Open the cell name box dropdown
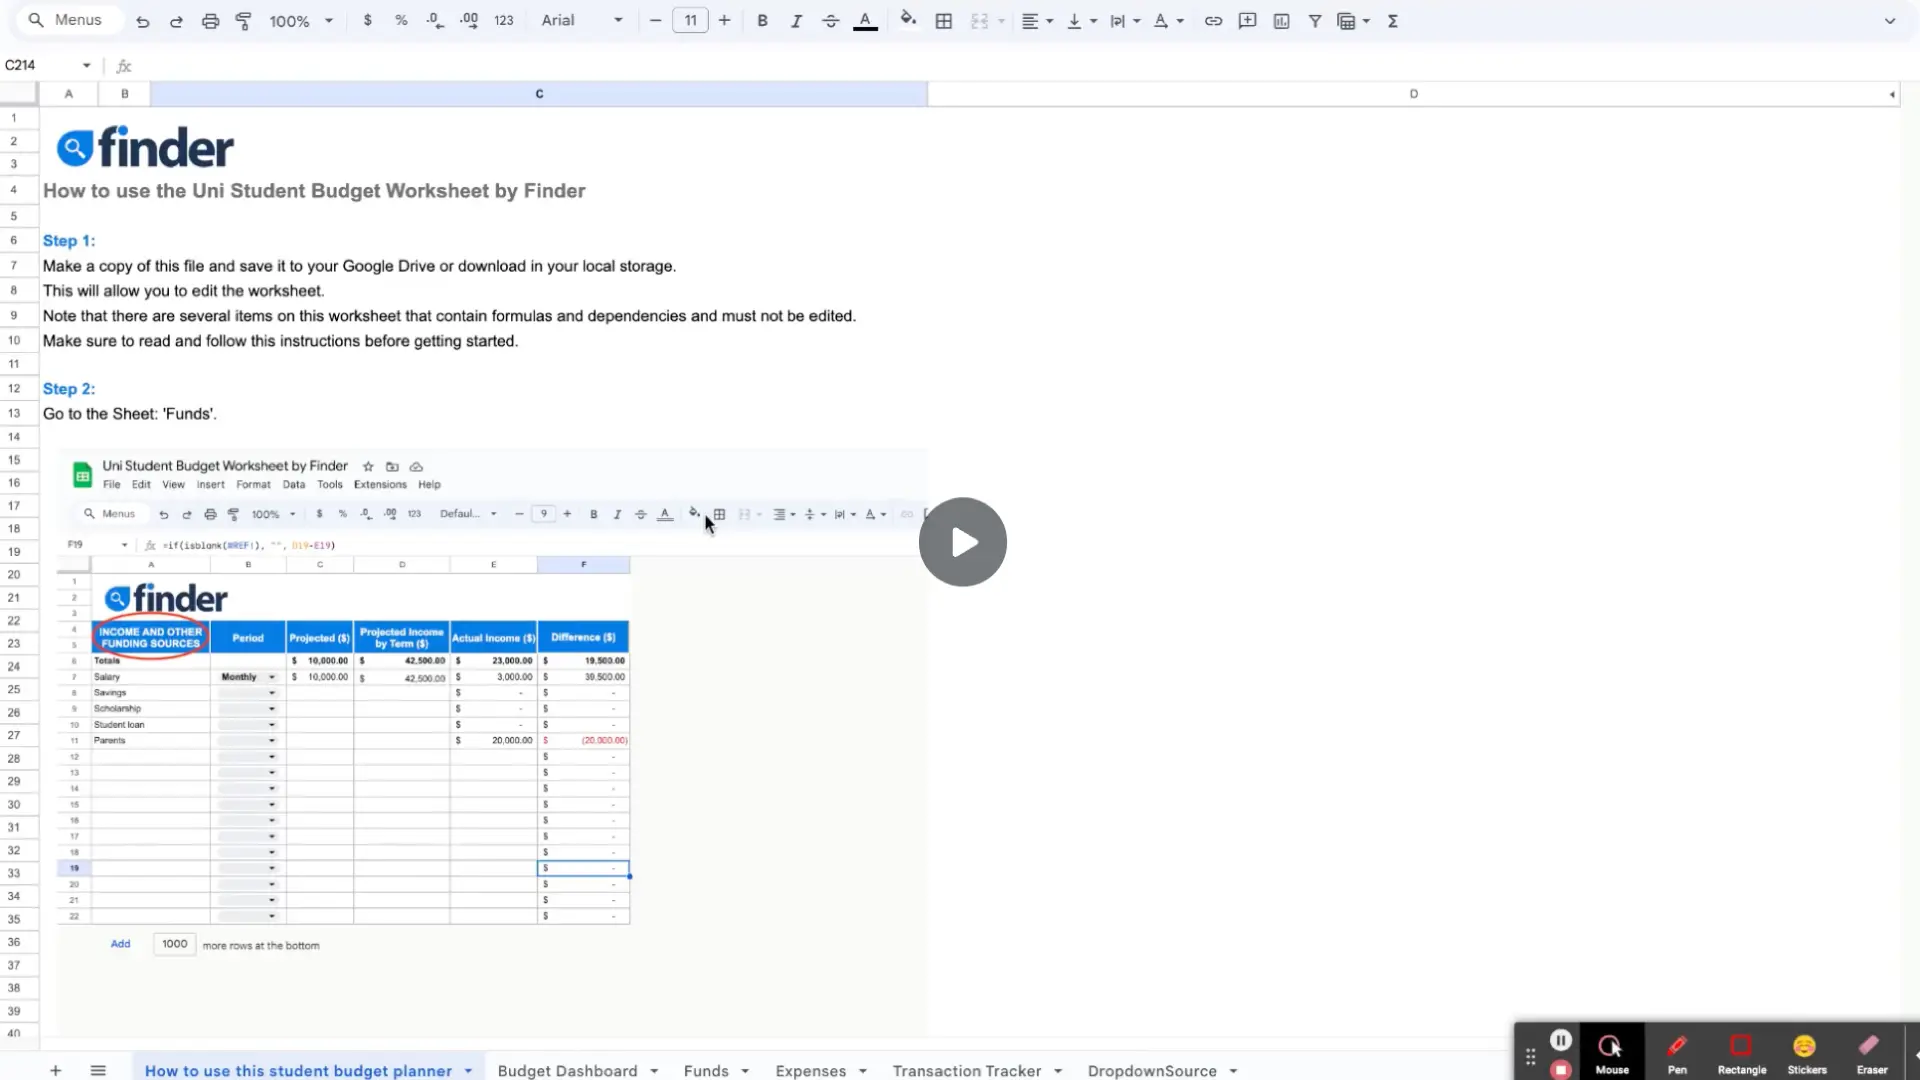This screenshot has height=1080, width=1920. click(x=86, y=66)
